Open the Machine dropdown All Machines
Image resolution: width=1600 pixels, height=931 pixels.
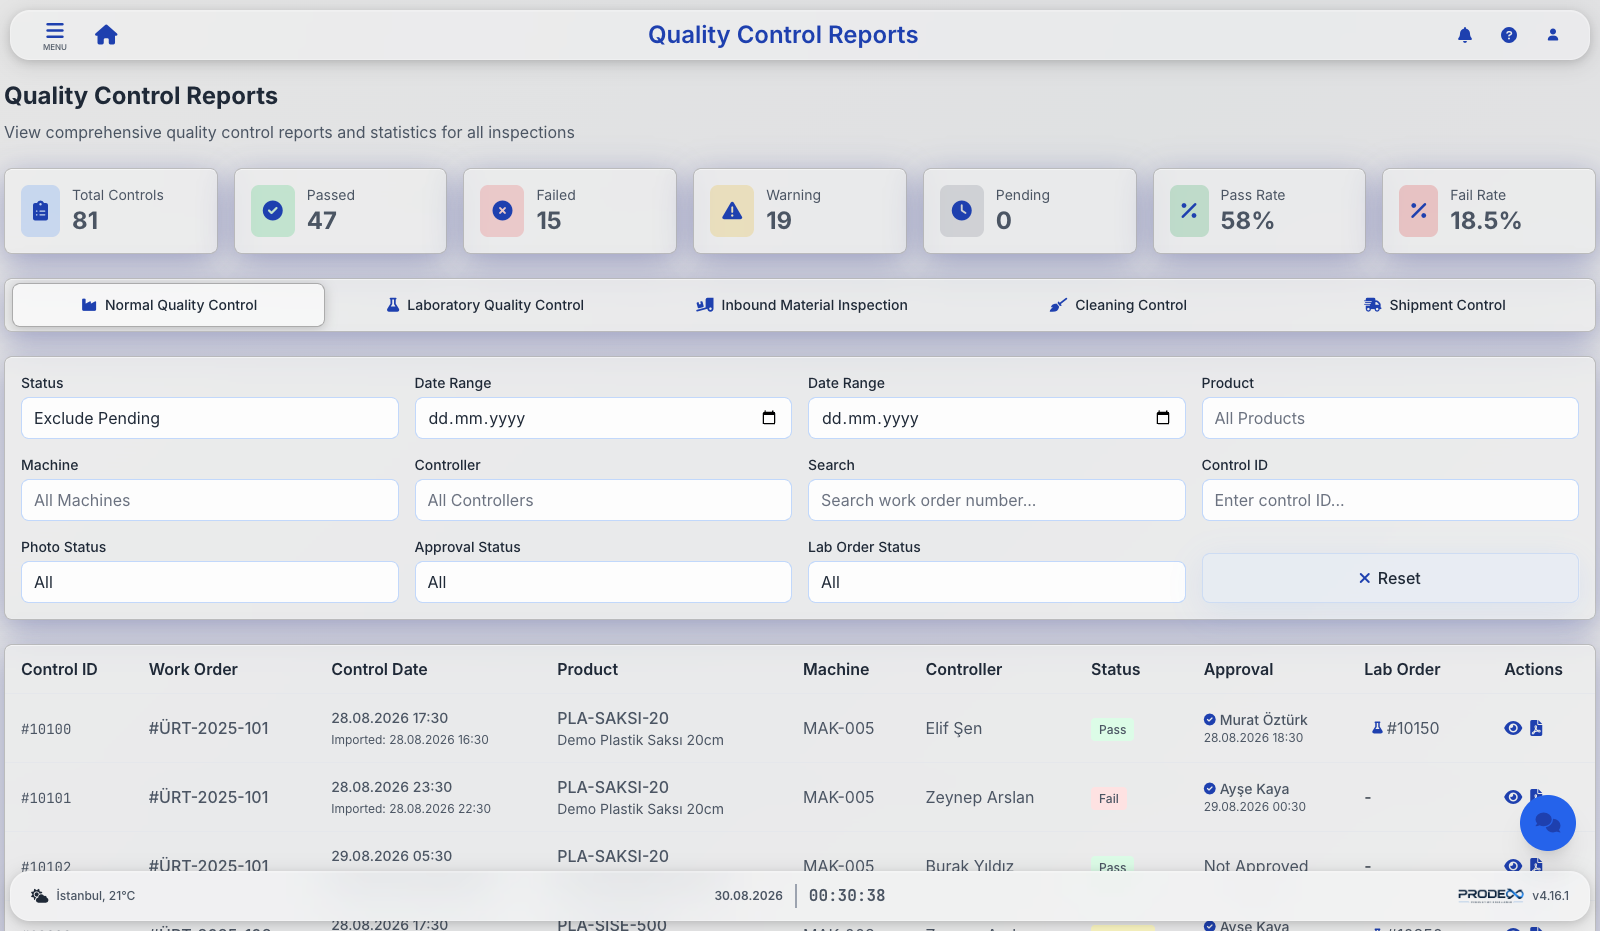pos(210,500)
